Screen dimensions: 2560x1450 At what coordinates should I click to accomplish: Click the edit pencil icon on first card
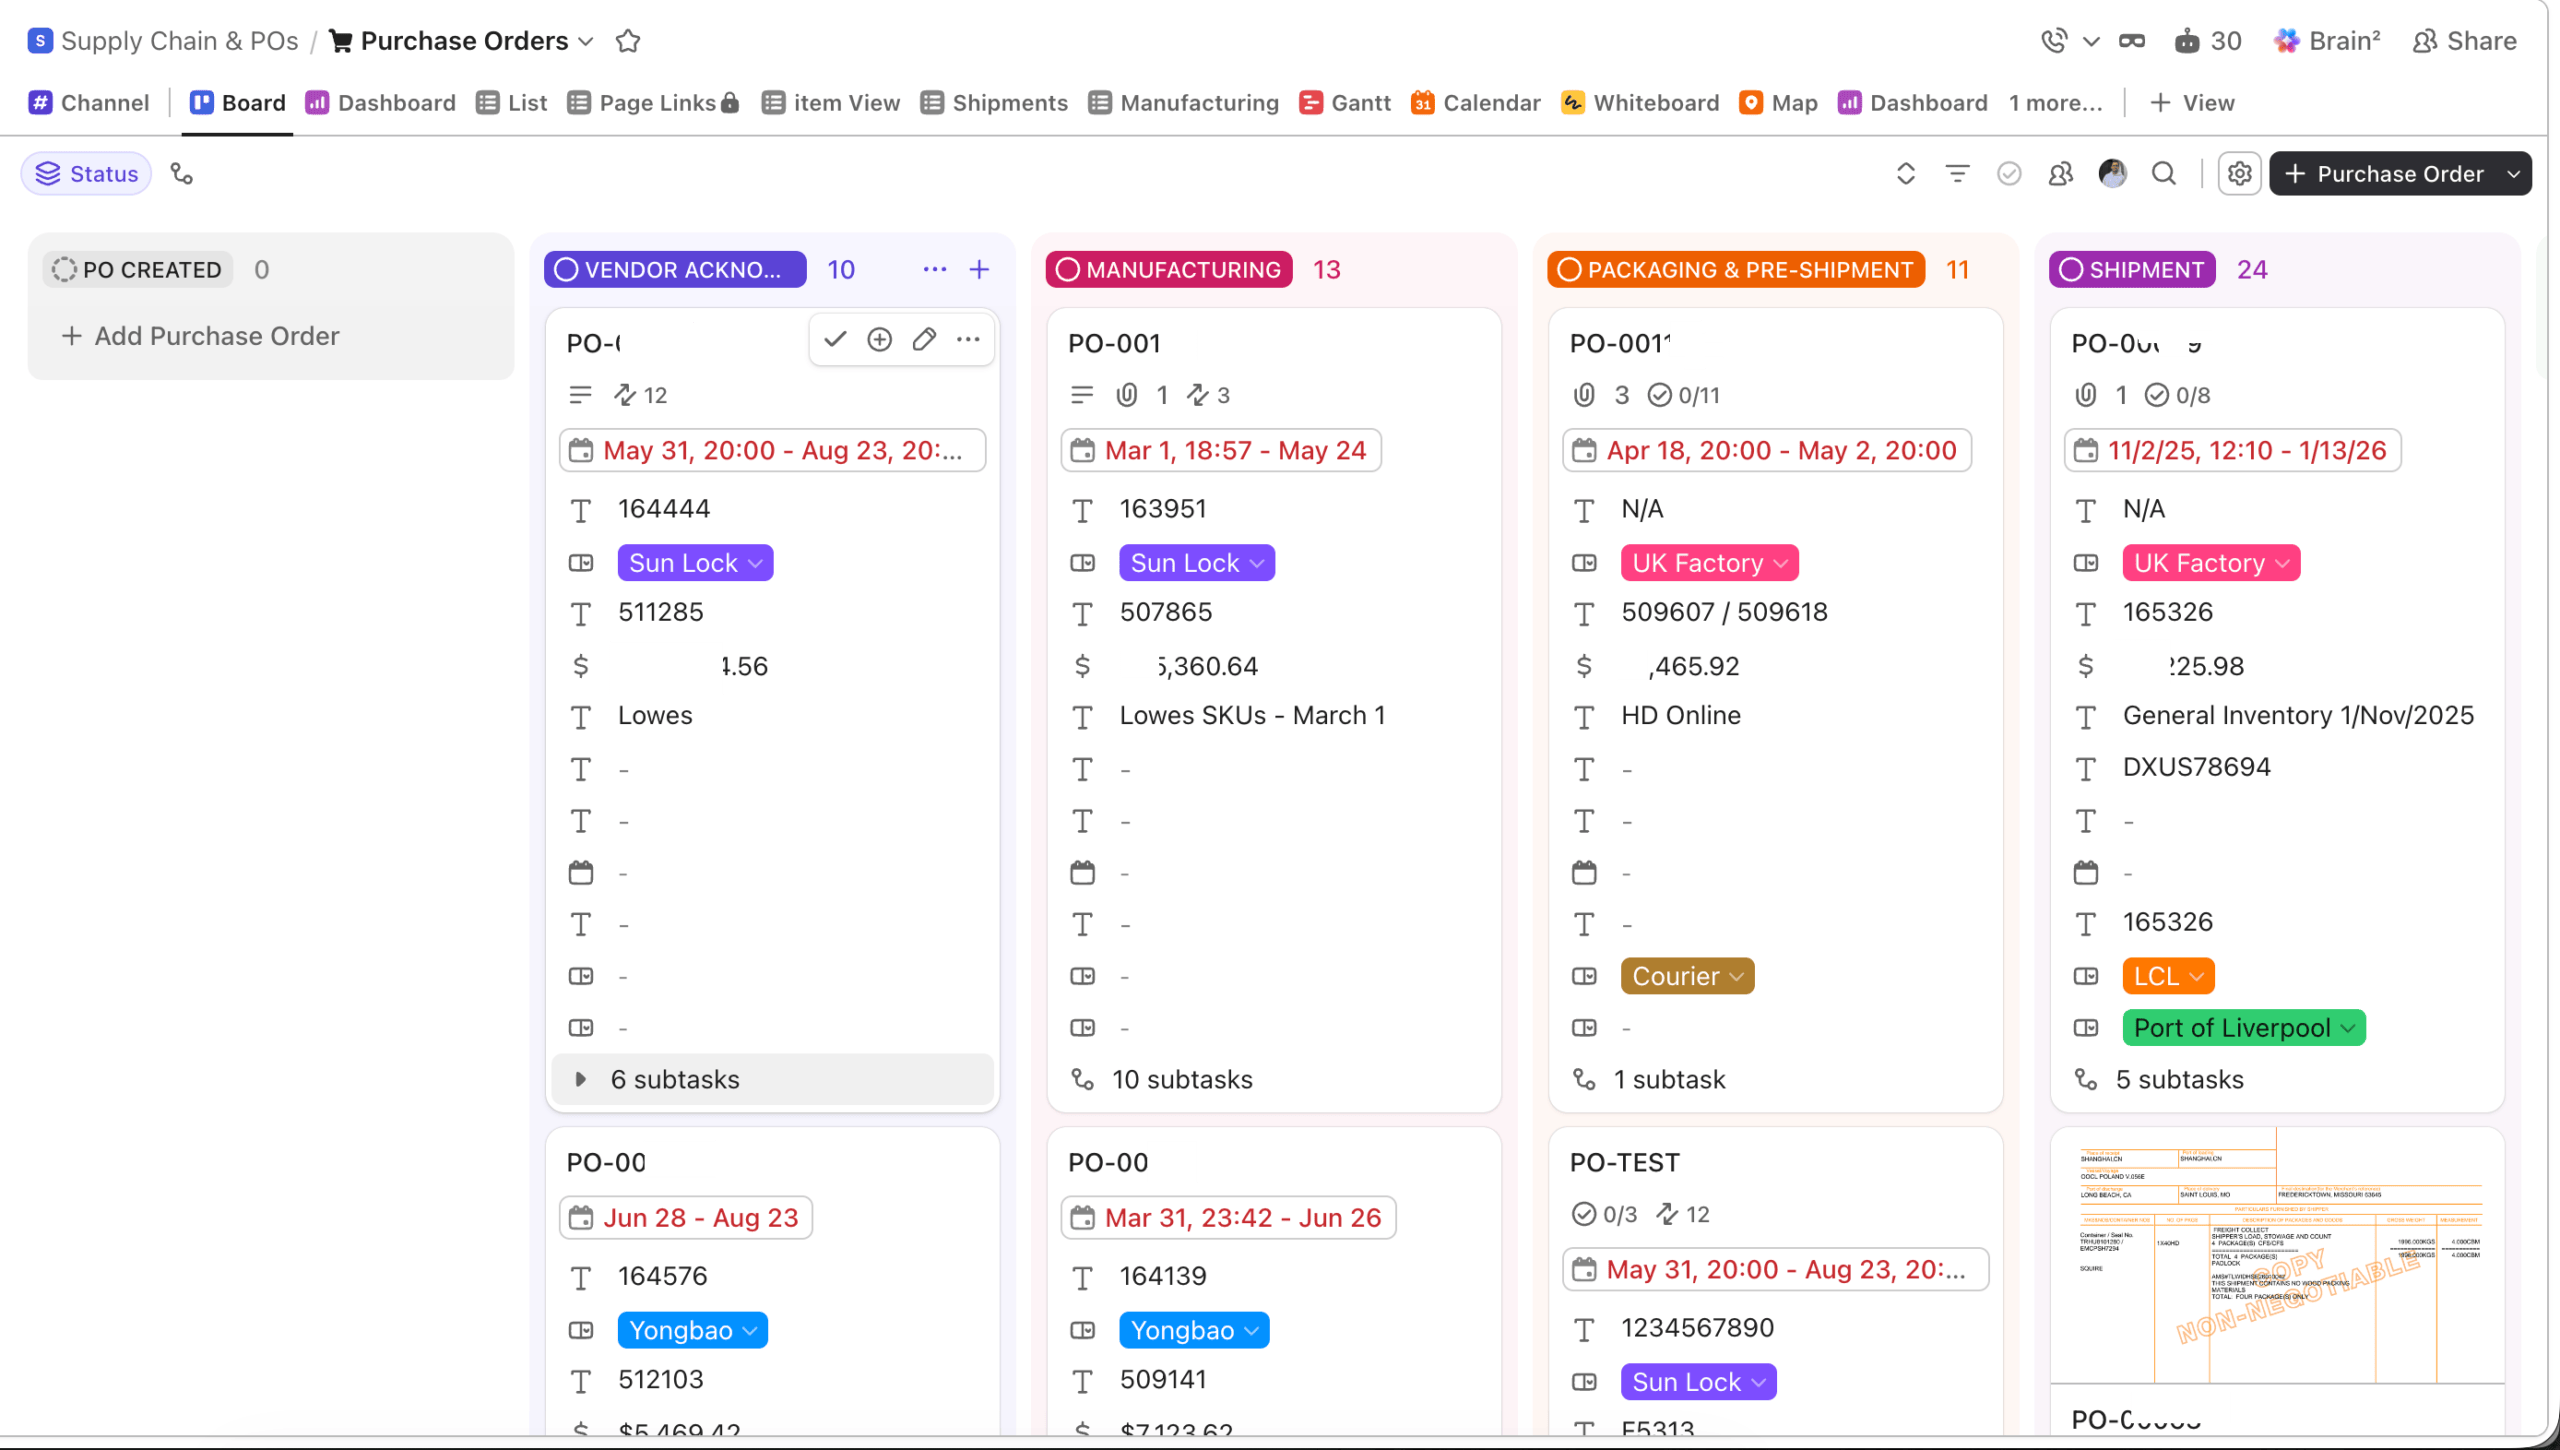click(x=924, y=340)
